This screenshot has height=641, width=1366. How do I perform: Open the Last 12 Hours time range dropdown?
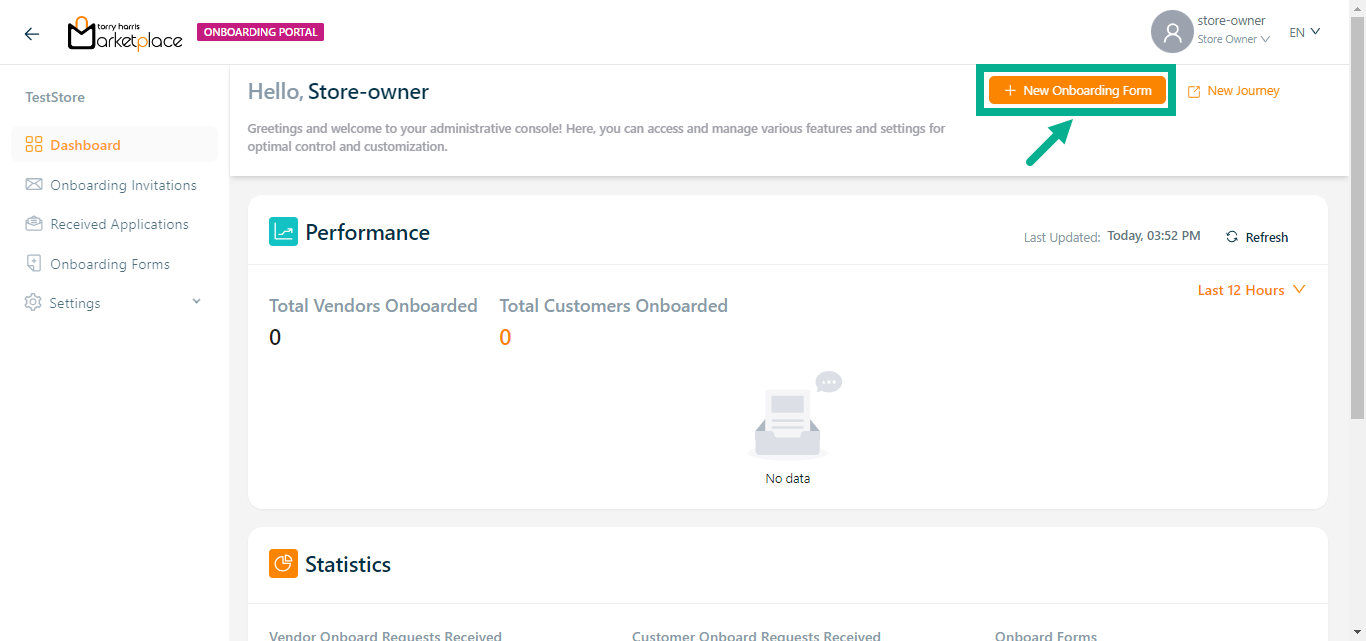(1251, 290)
